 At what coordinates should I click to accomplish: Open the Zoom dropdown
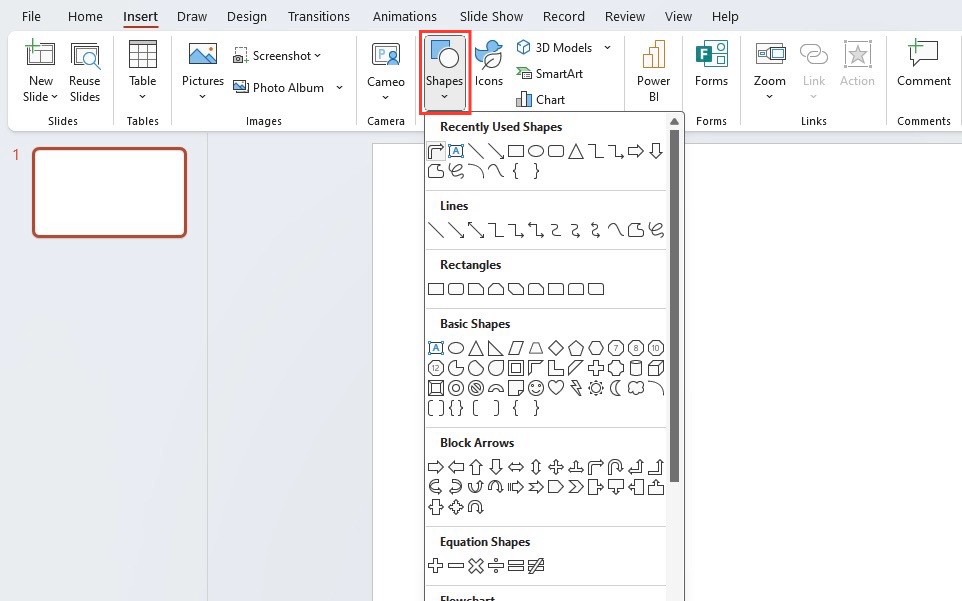pos(769,71)
